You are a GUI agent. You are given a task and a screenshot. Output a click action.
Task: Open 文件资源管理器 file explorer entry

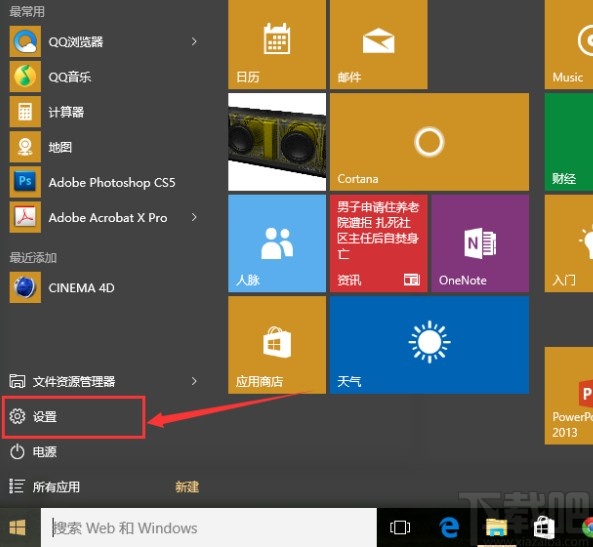coord(62,381)
